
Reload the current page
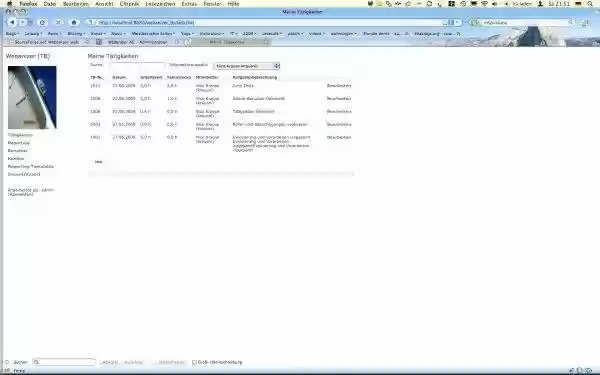click(x=42, y=23)
